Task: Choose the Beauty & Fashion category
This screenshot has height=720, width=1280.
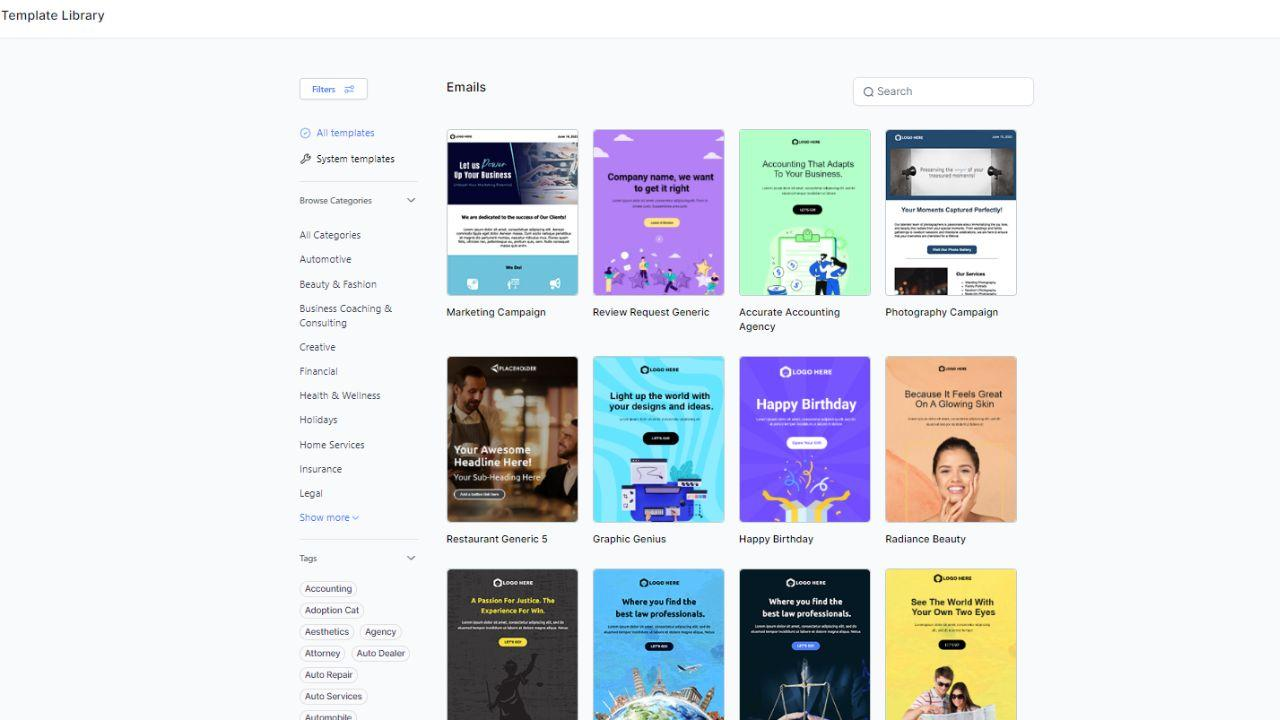Action: click(338, 284)
